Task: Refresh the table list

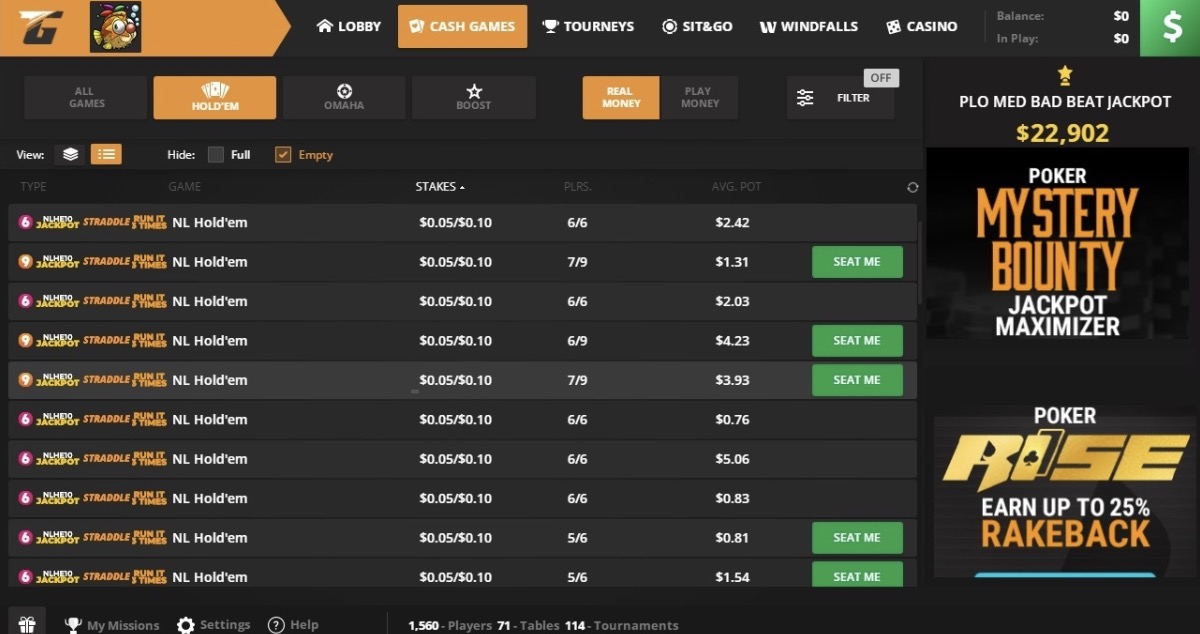Action: 912,187
